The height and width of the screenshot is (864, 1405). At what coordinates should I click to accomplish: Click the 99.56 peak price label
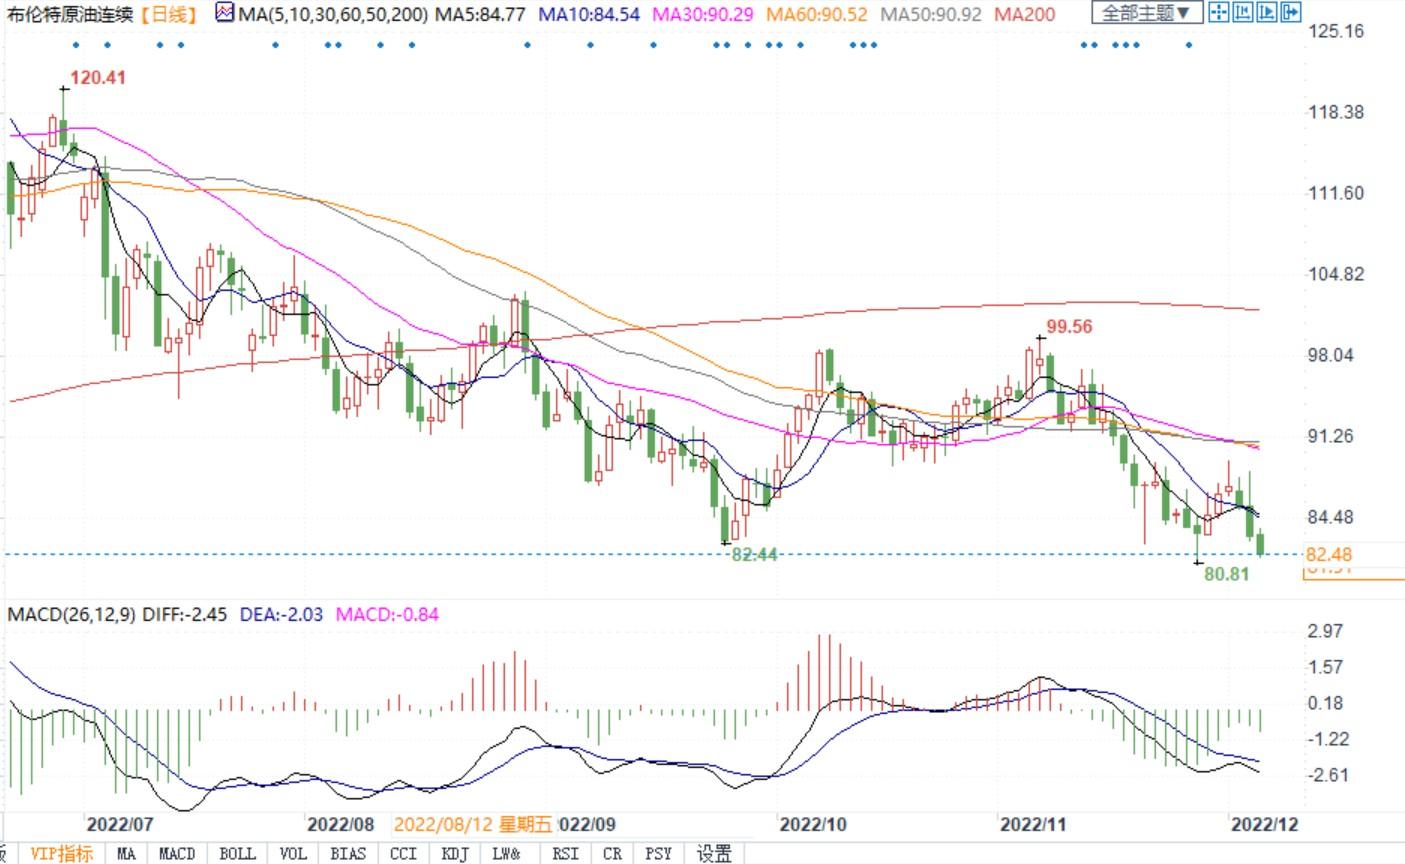tap(1069, 327)
